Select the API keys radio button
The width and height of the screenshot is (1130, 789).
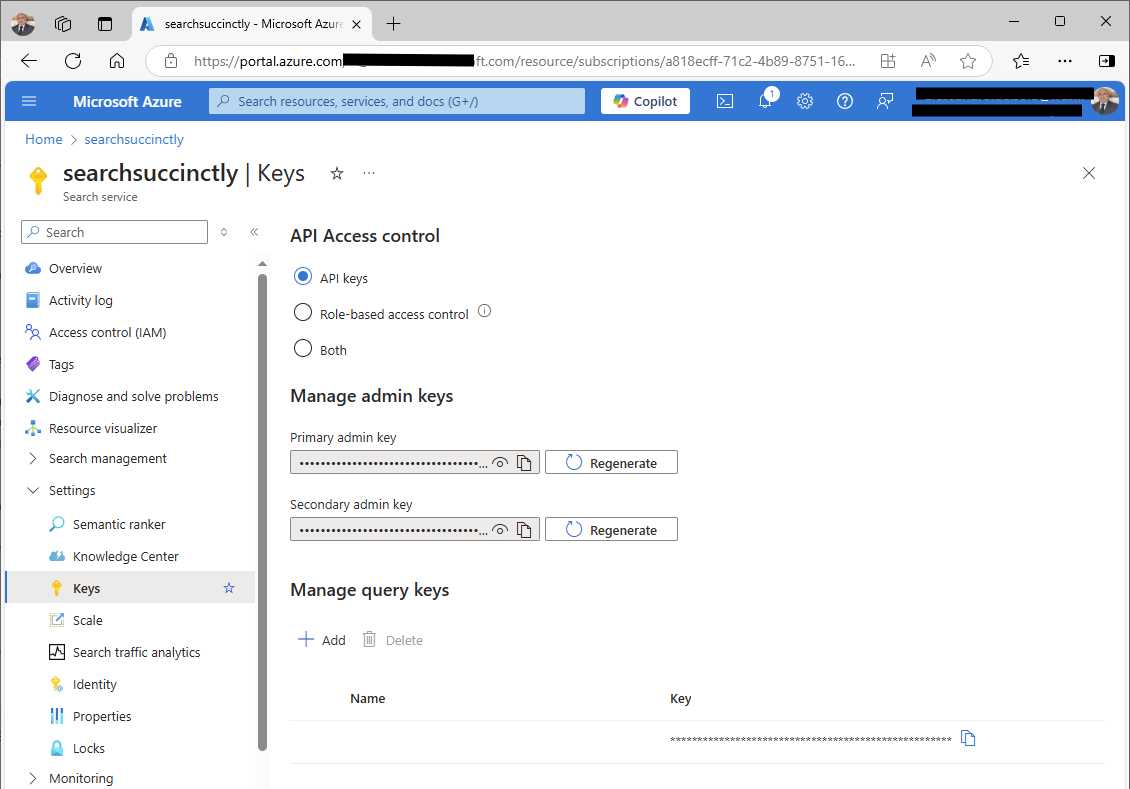click(303, 277)
